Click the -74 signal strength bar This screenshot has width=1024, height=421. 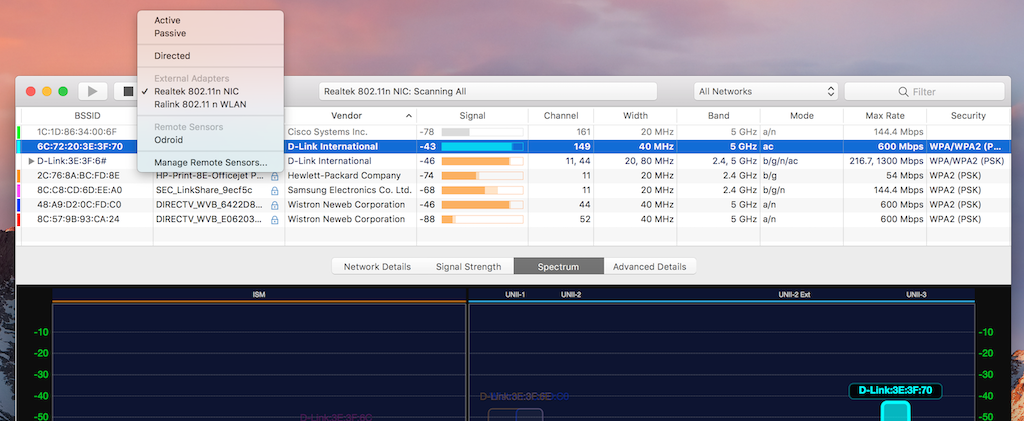tap(483, 176)
